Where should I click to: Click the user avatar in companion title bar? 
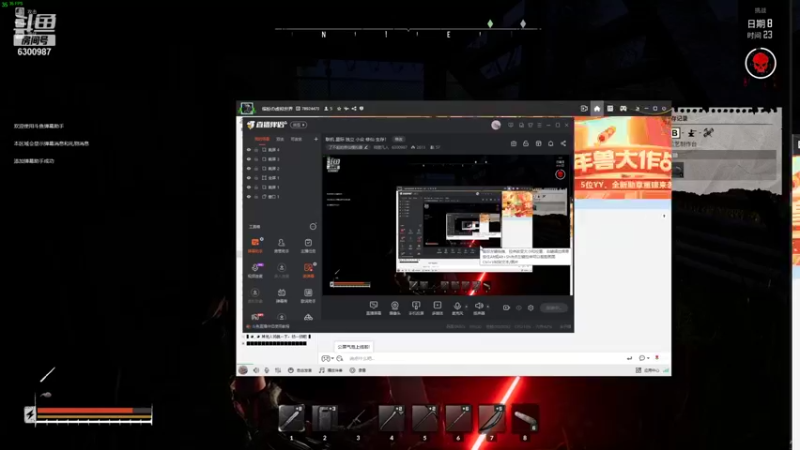496,125
